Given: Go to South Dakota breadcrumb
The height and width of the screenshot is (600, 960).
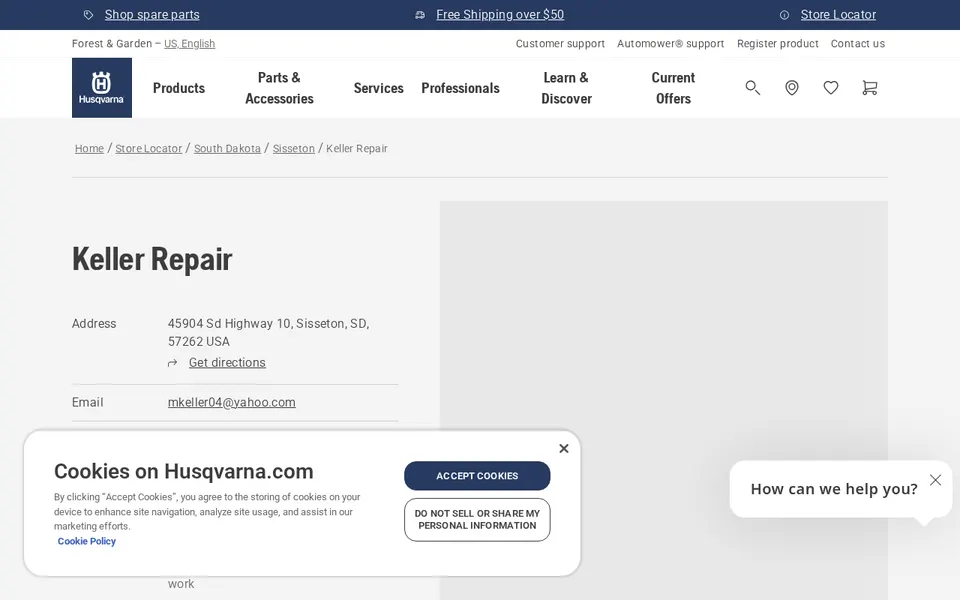Looking at the screenshot, I should pyautogui.click(x=227, y=148).
